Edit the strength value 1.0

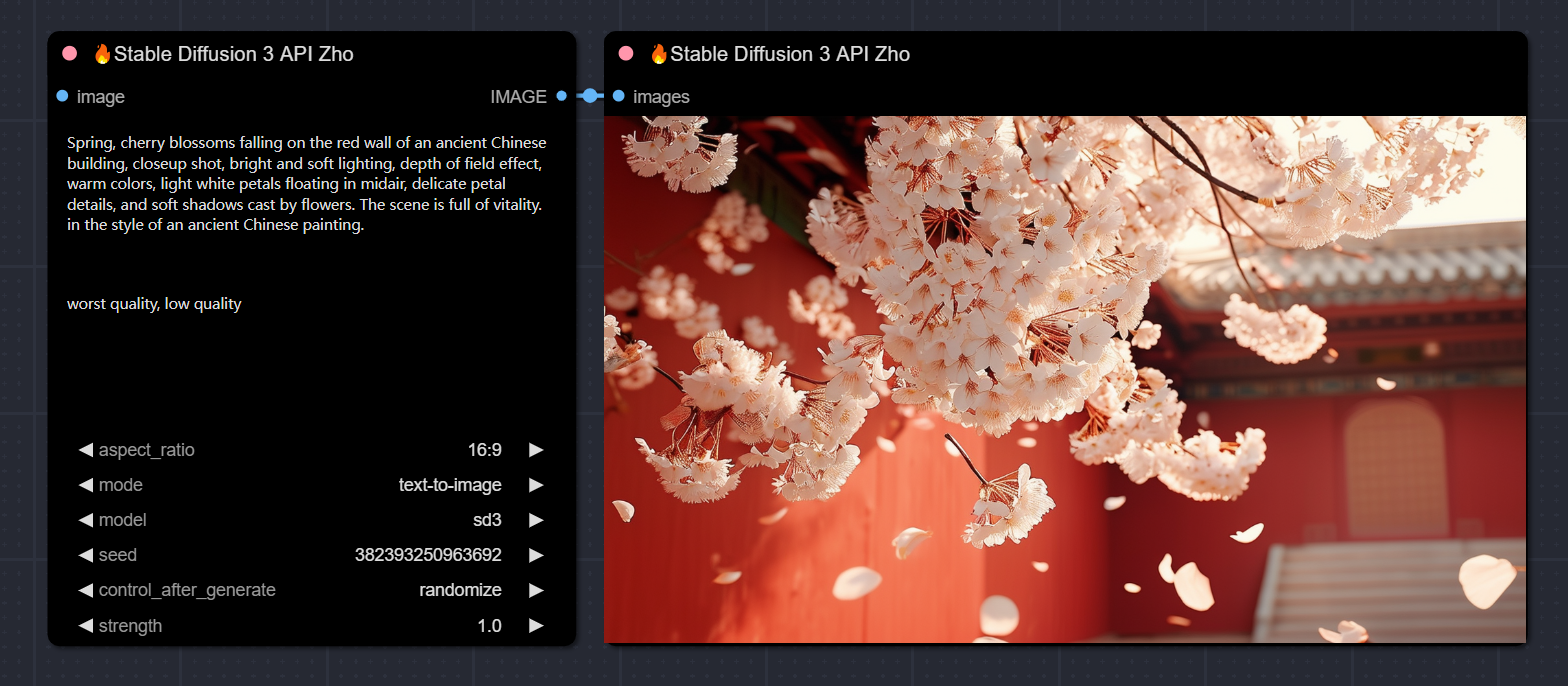tap(490, 626)
